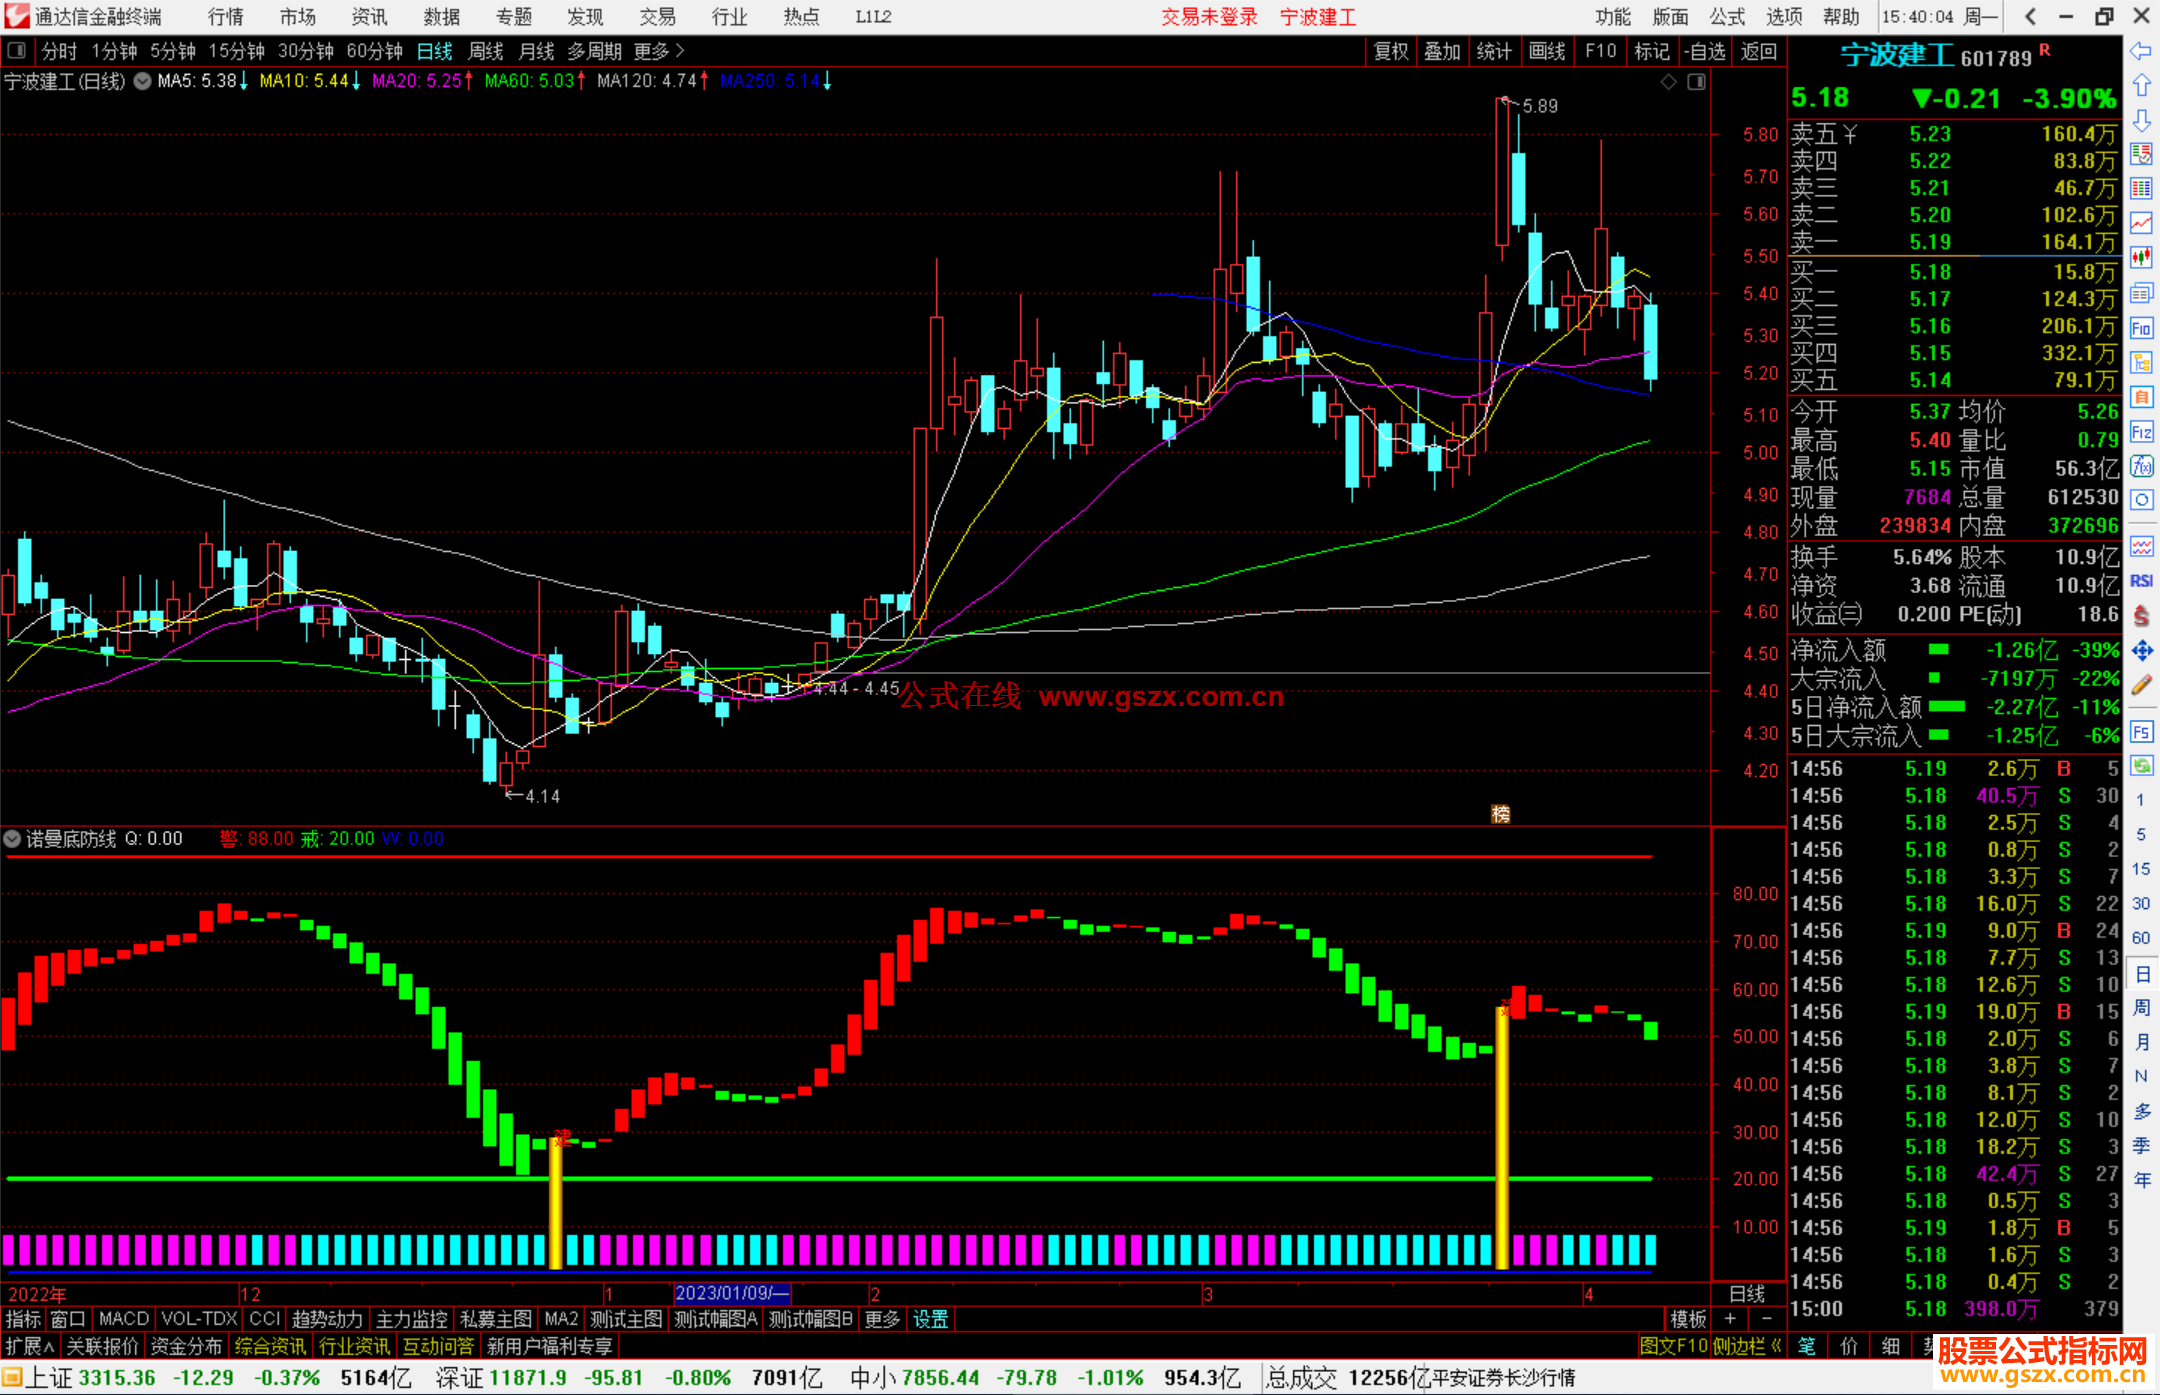Click the 画线 drawing button

[x=1547, y=51]
